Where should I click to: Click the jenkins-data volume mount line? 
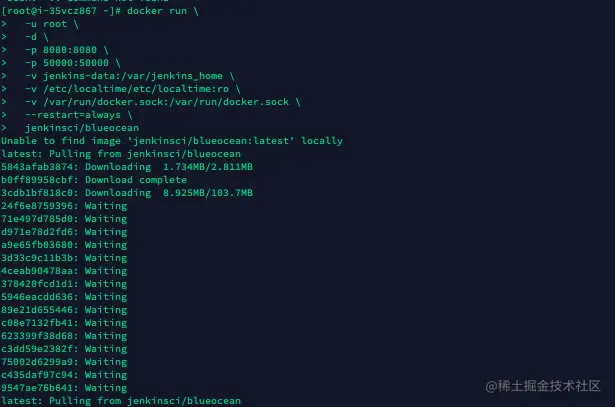[124, 76]
